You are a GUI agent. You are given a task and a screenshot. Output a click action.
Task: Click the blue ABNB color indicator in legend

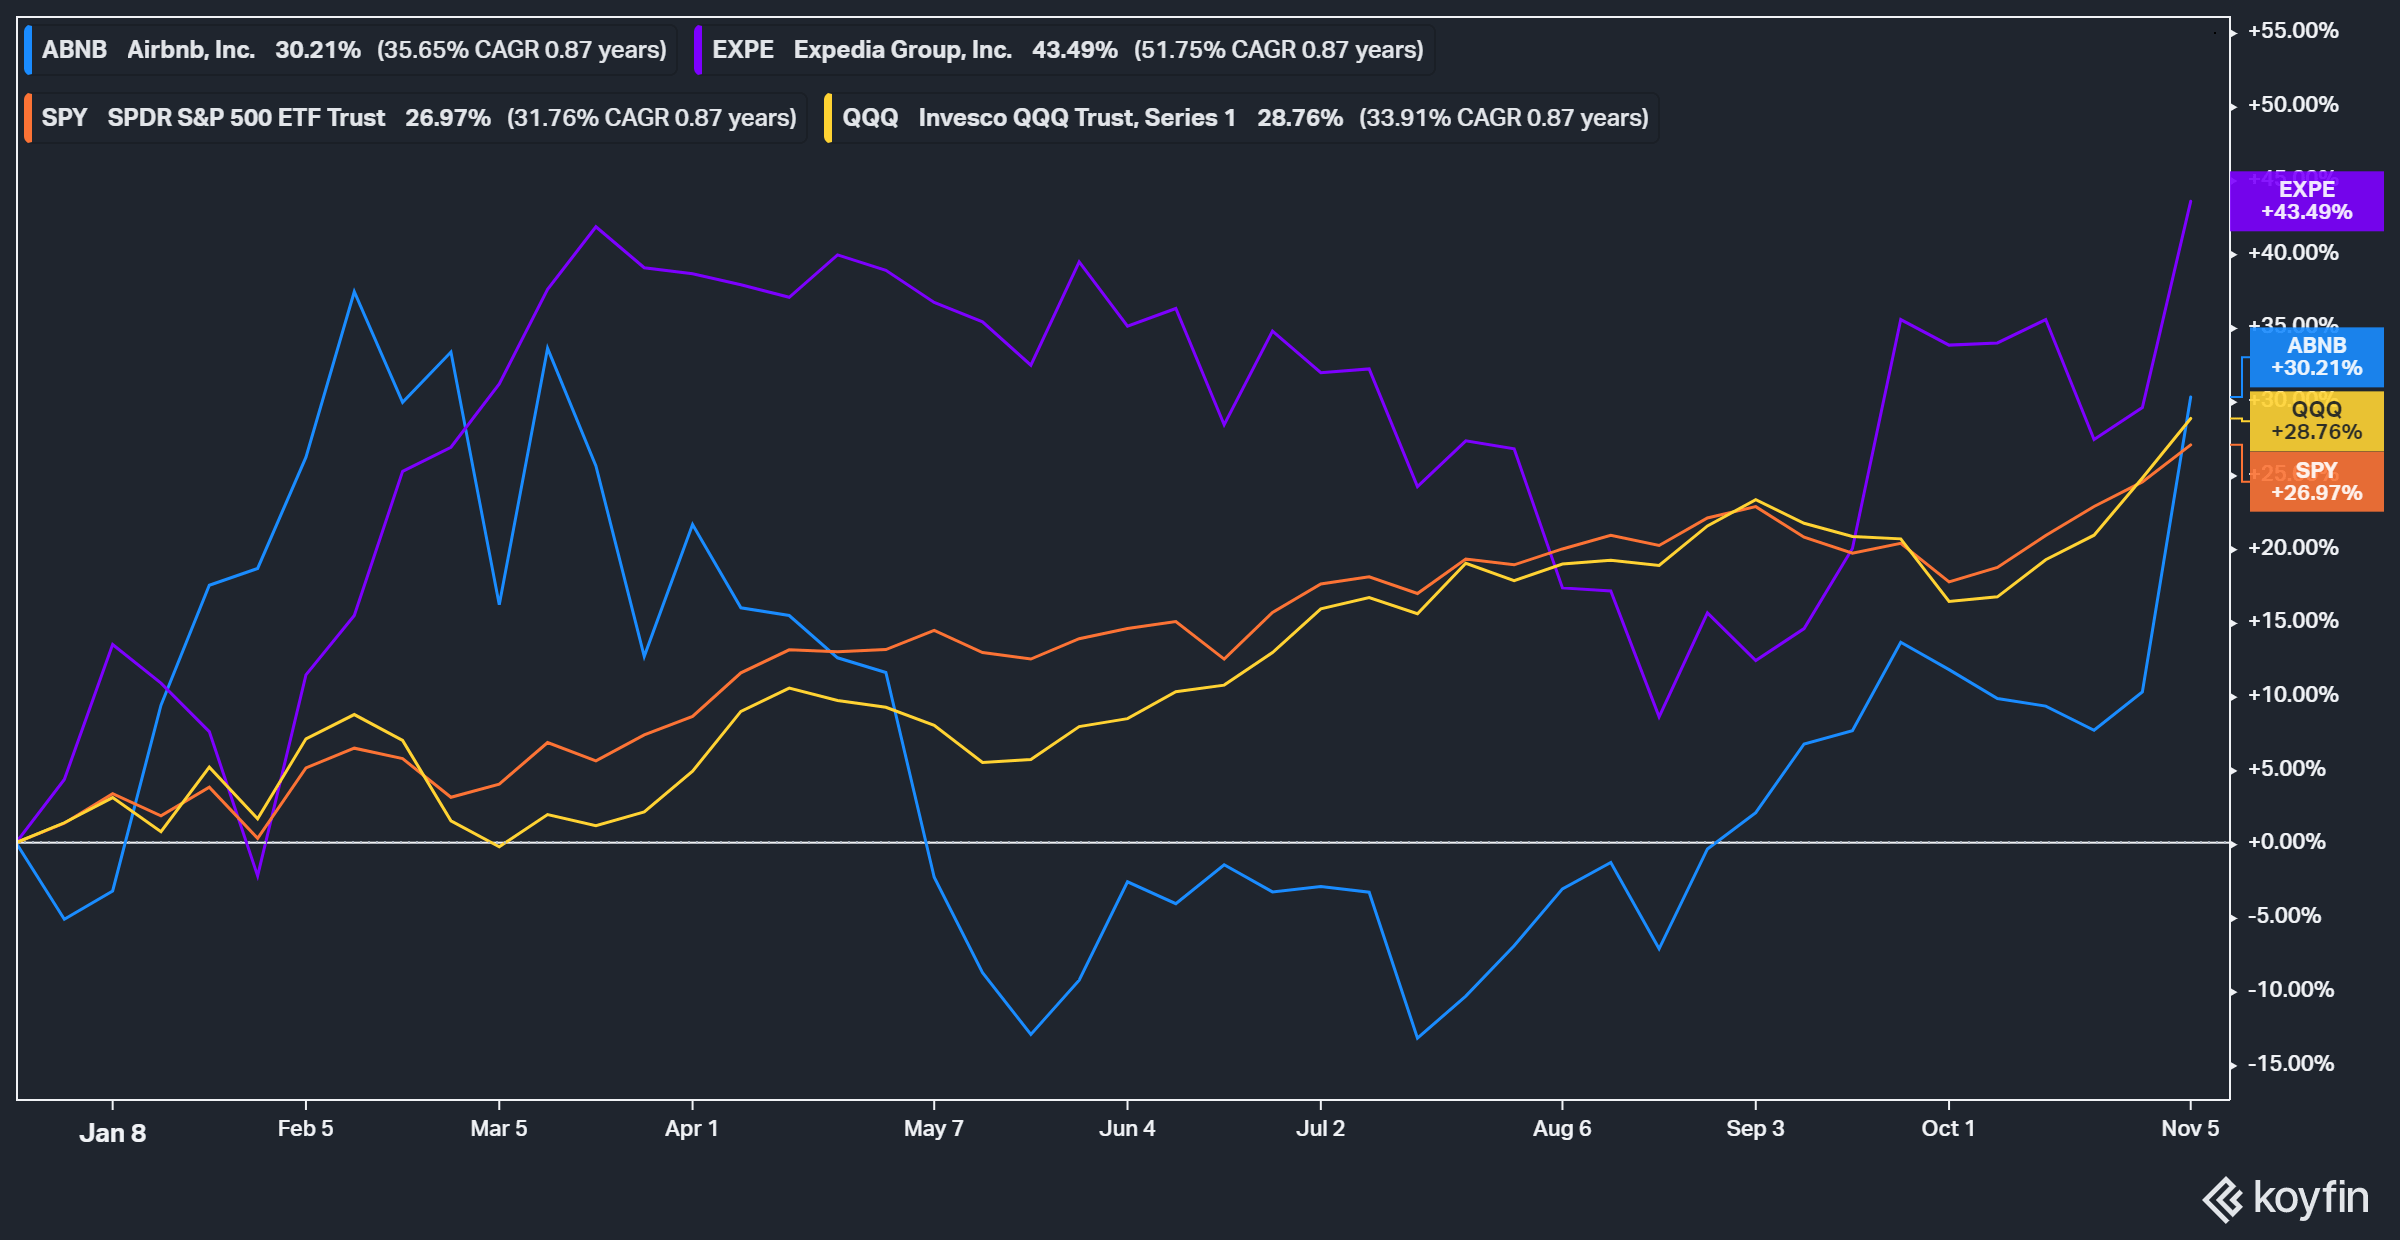[30, 48]
